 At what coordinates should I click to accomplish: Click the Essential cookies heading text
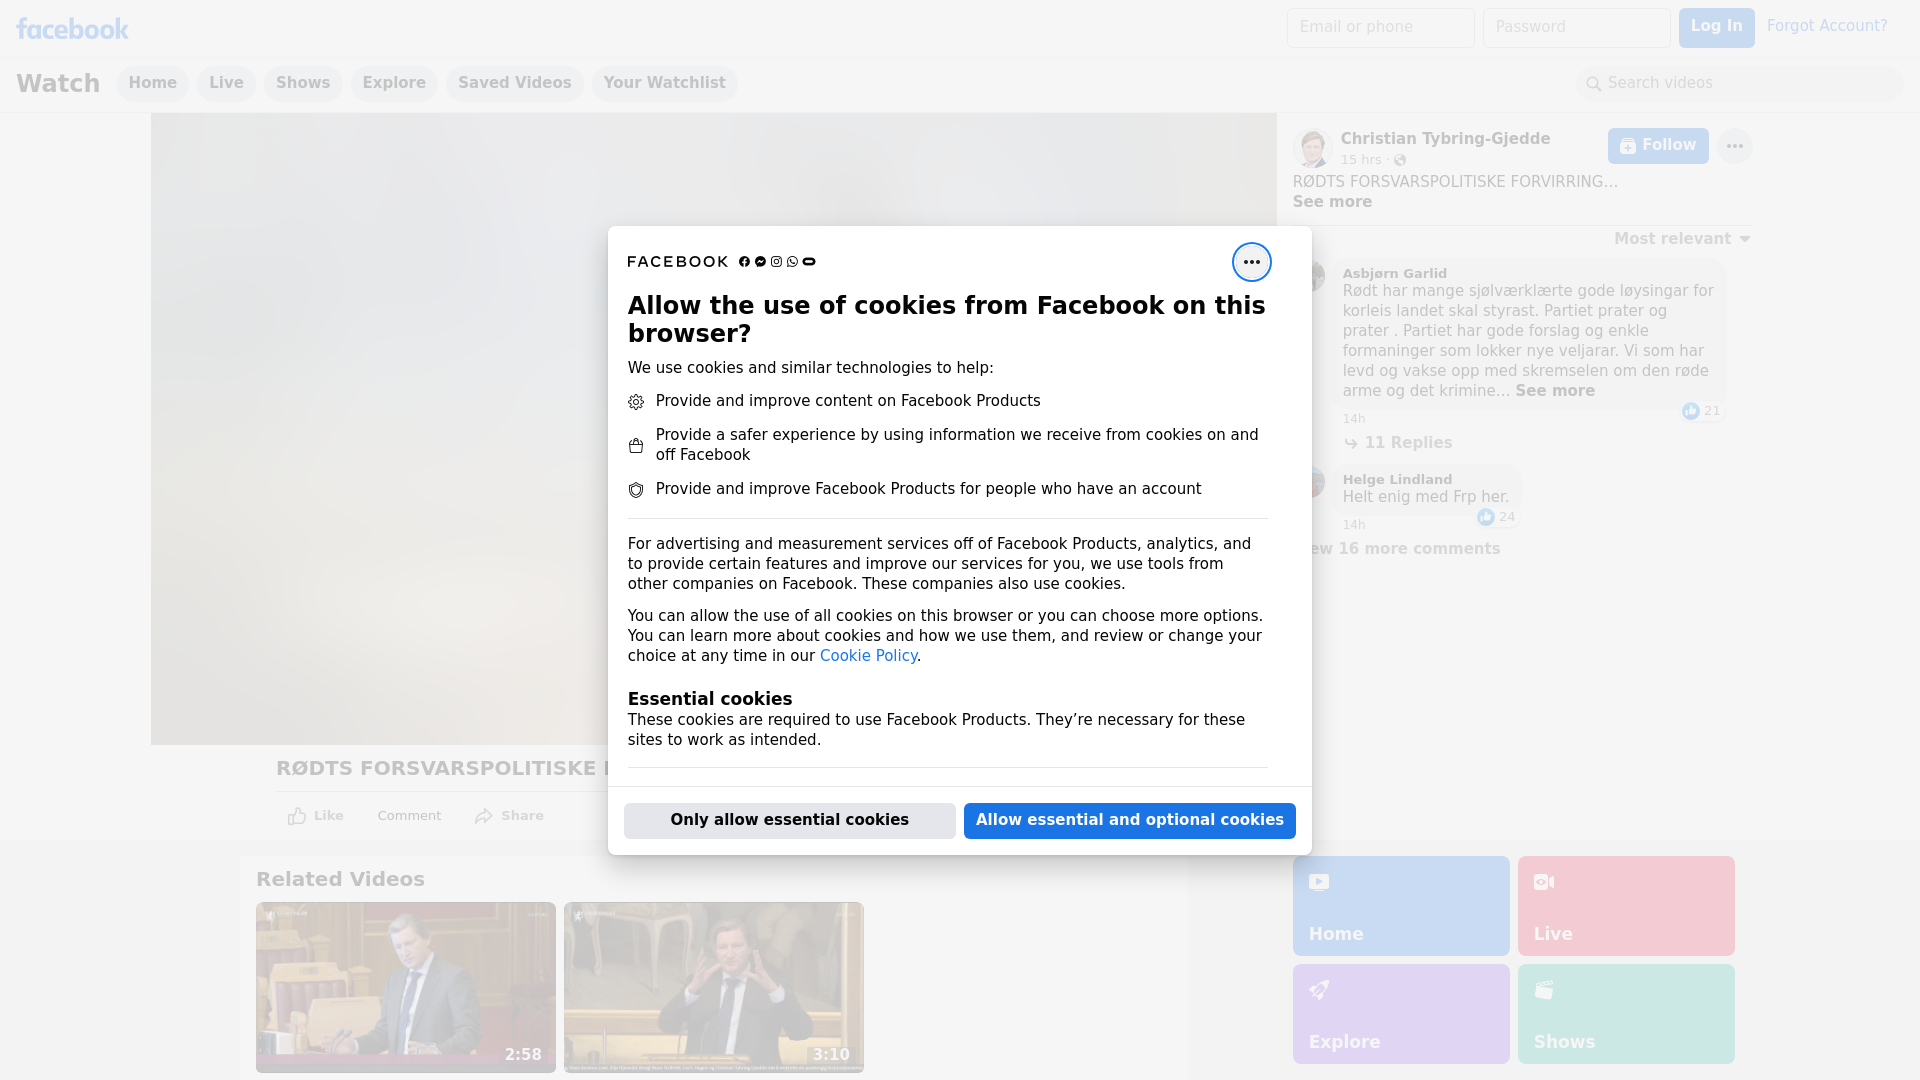(x=710, y=699)
